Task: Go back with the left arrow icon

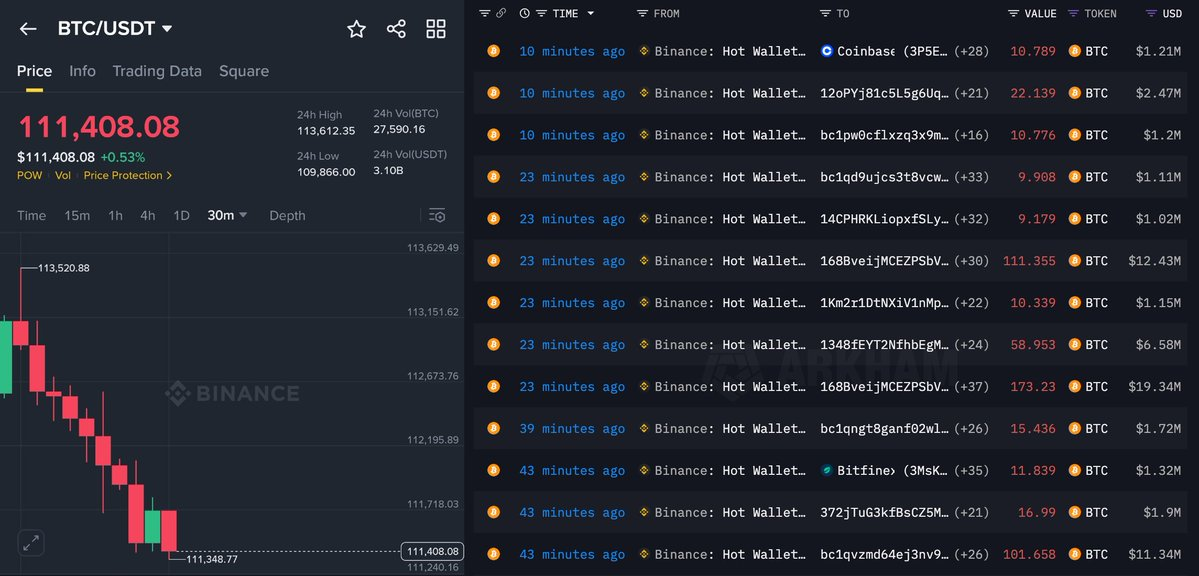Action: click(28, 29)
